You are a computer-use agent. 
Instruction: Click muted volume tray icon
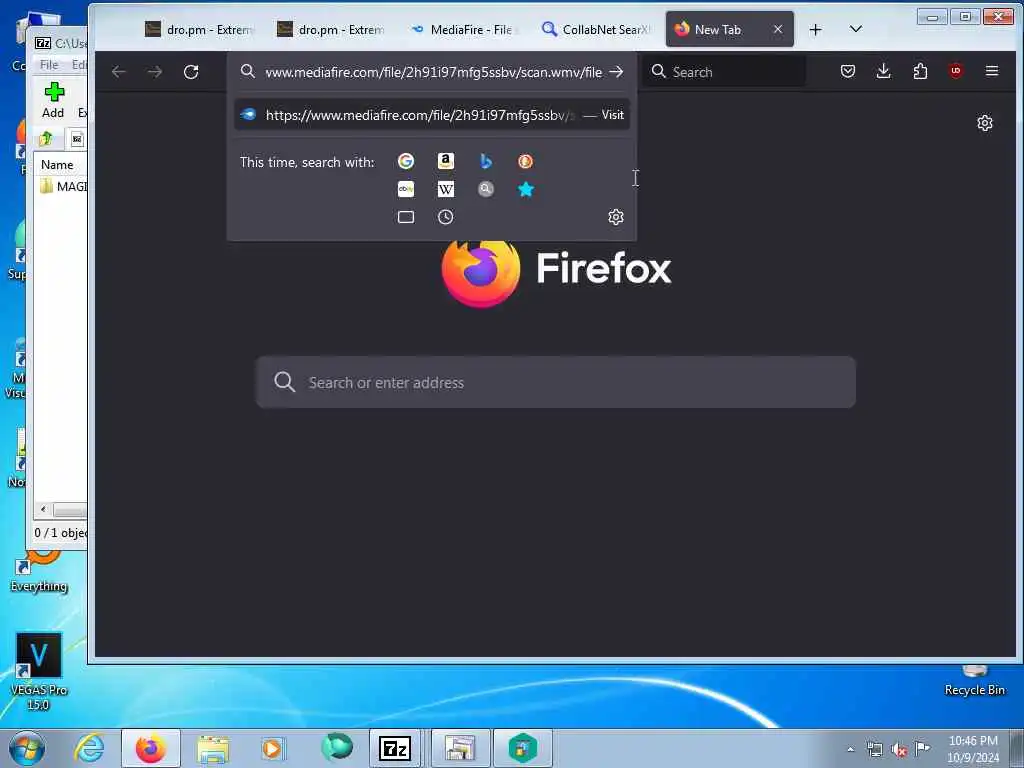pyautogui.click(x=899, y=750)
